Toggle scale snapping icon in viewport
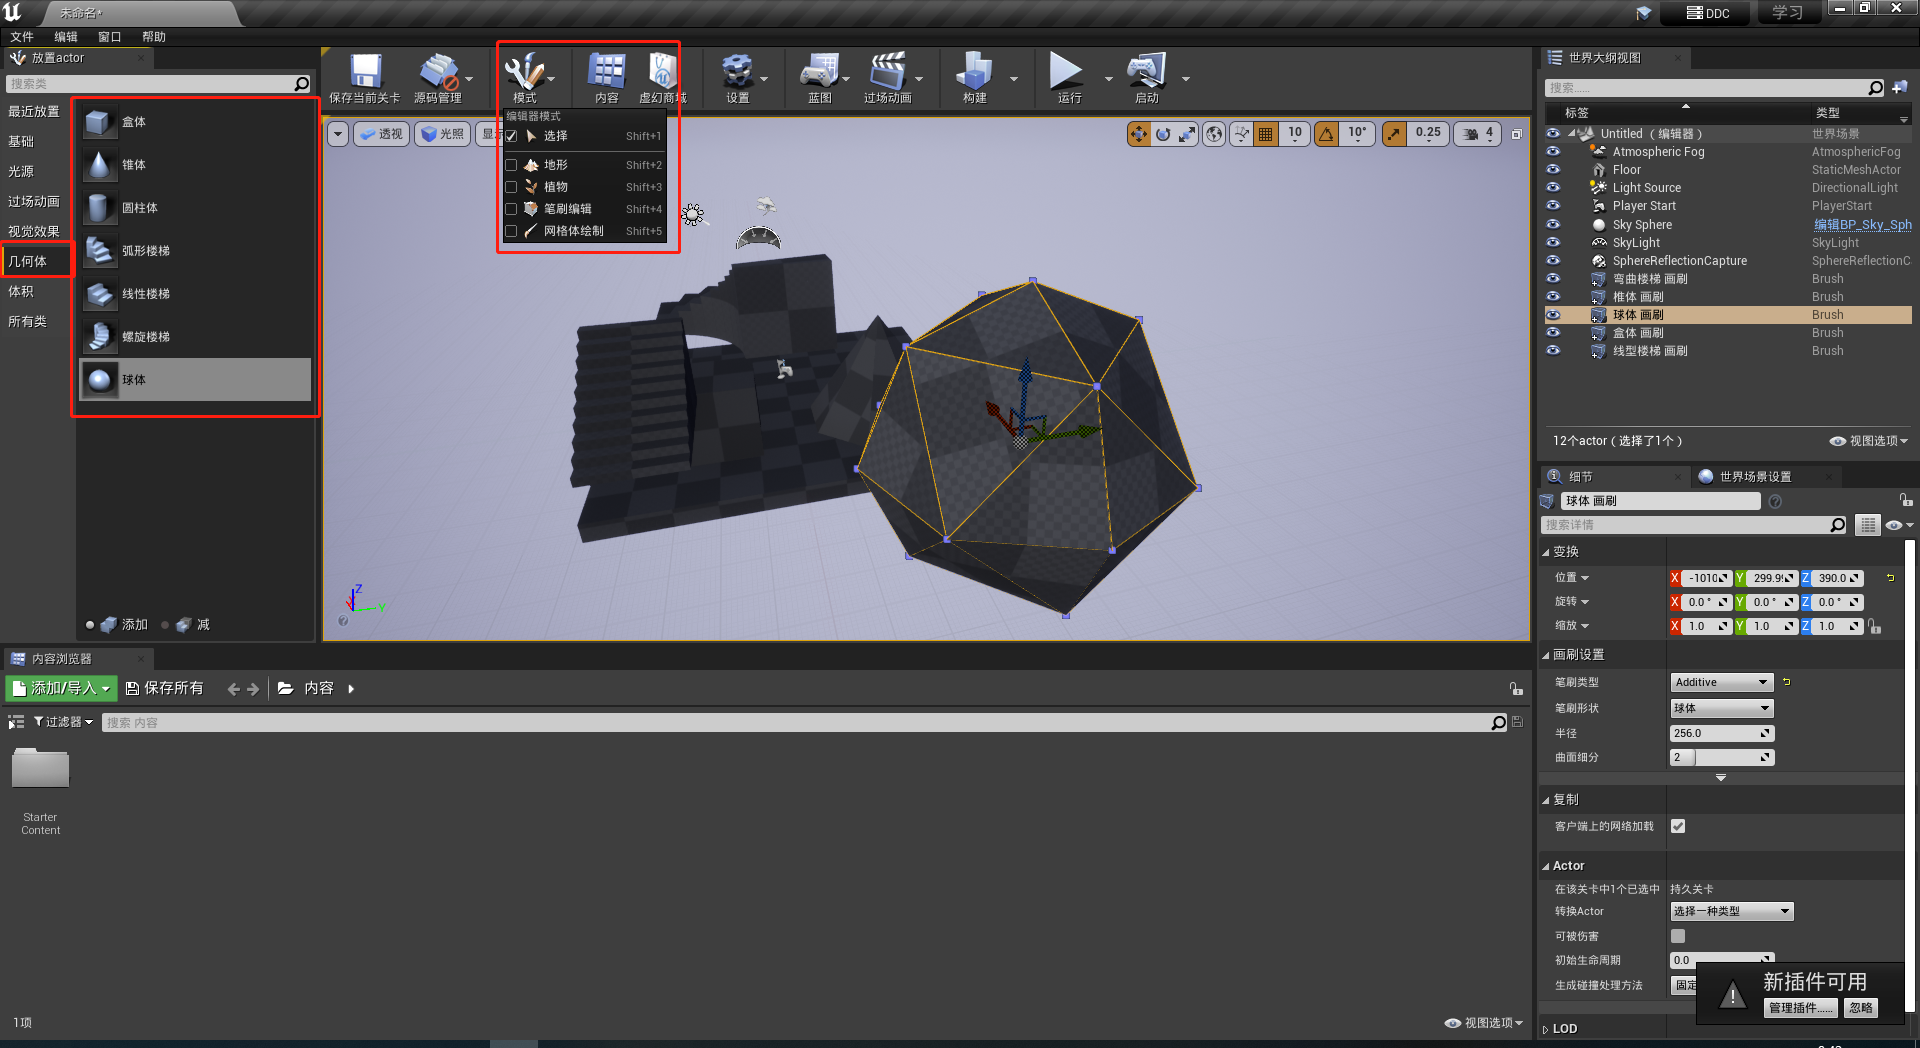1920x1048 pixels. tap(1394, 134)
